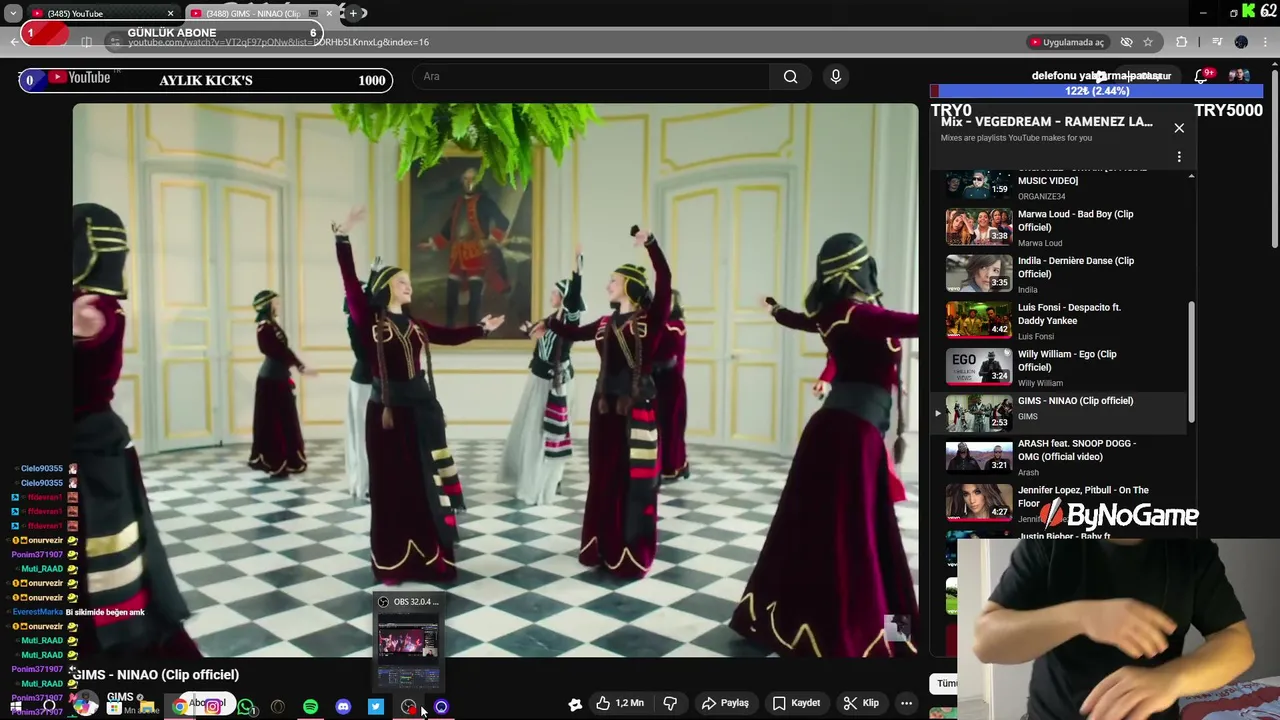Open the tab search dropdown arrow

pos(12,13)
